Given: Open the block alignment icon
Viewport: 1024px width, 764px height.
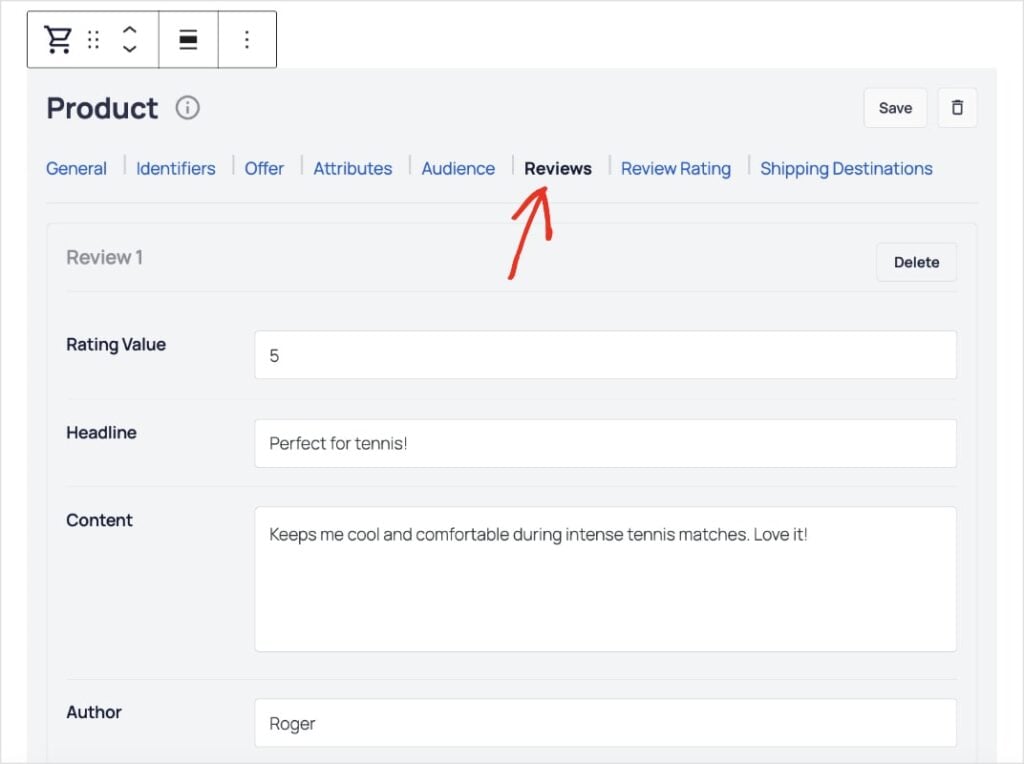Looking at the screenshot, I should coord(188,39).
